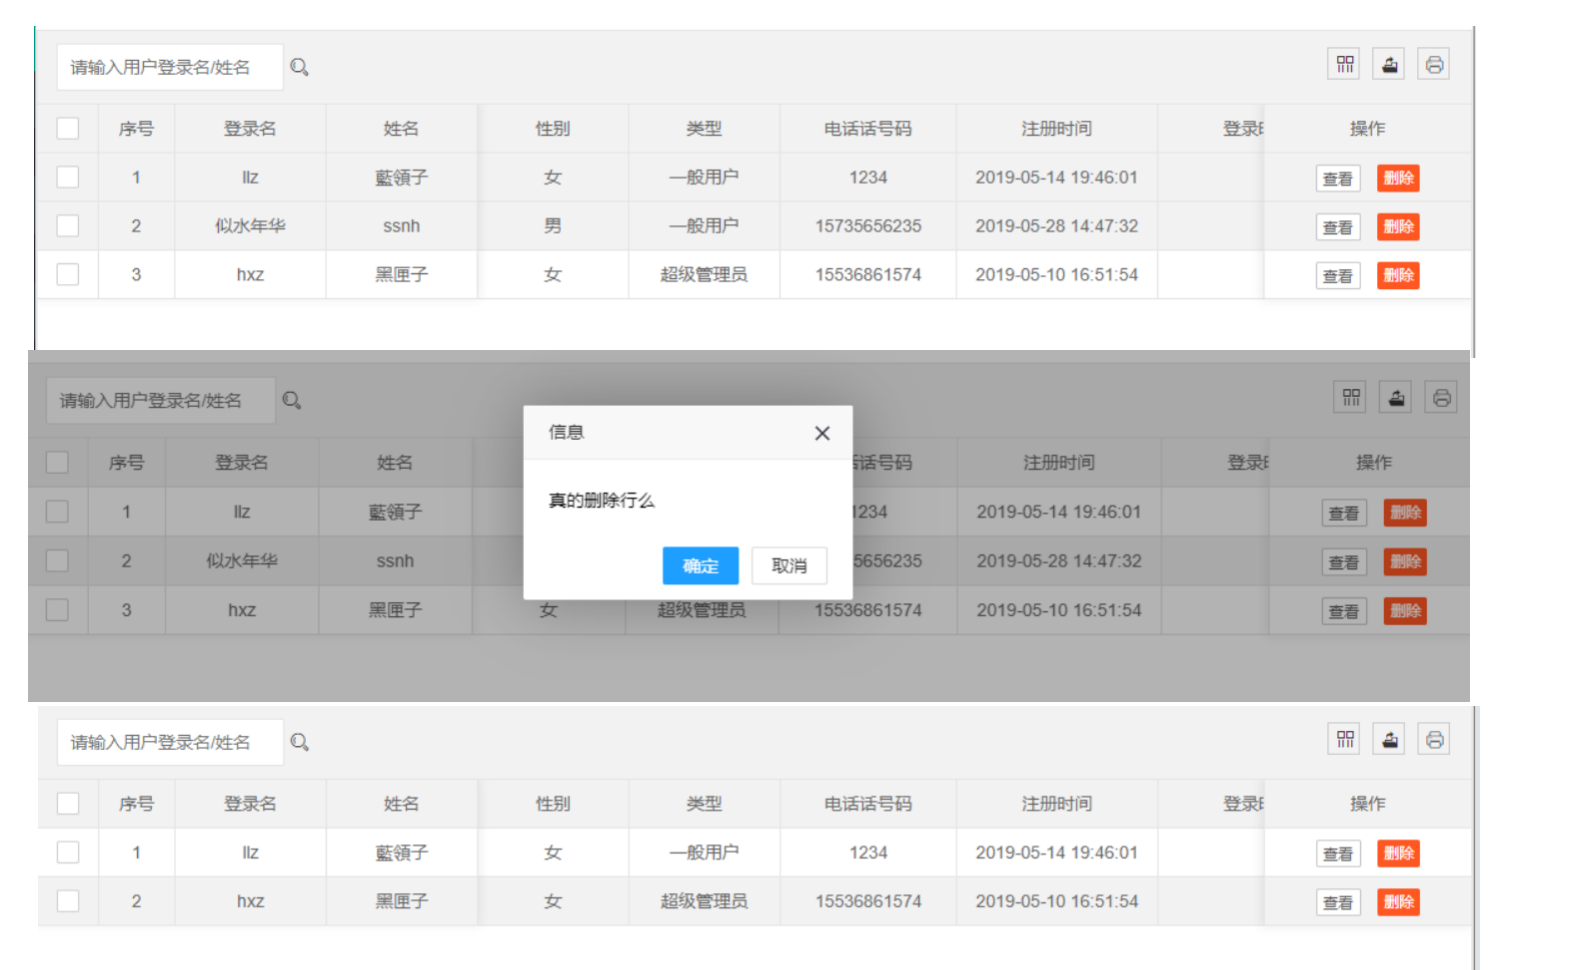Cancel deletion with the 取消 button

point(789,566)
